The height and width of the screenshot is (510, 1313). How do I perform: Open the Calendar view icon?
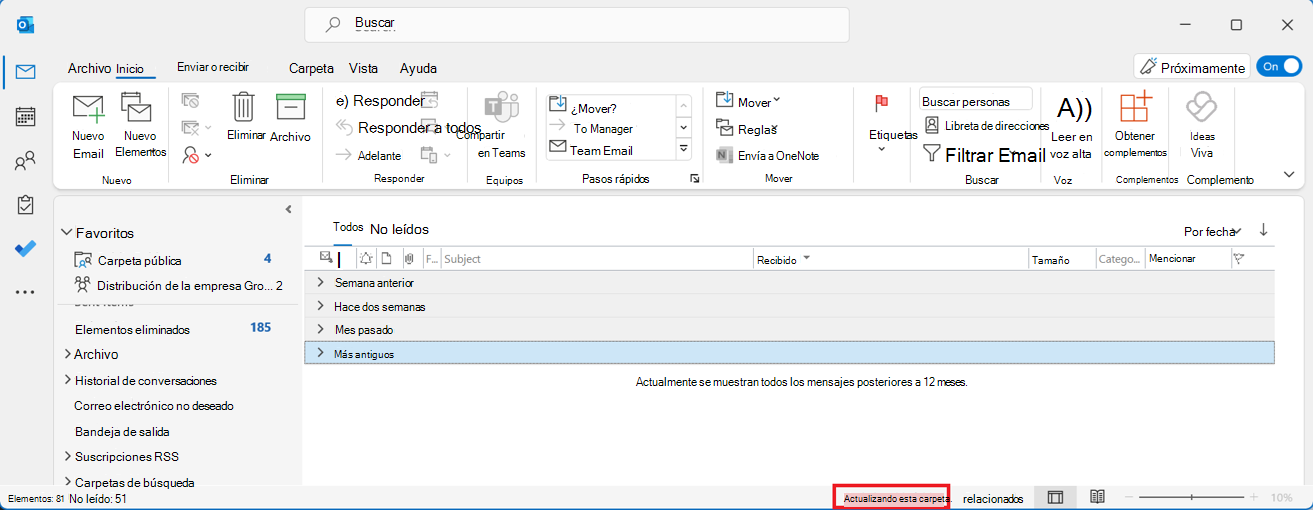(26, 116)
